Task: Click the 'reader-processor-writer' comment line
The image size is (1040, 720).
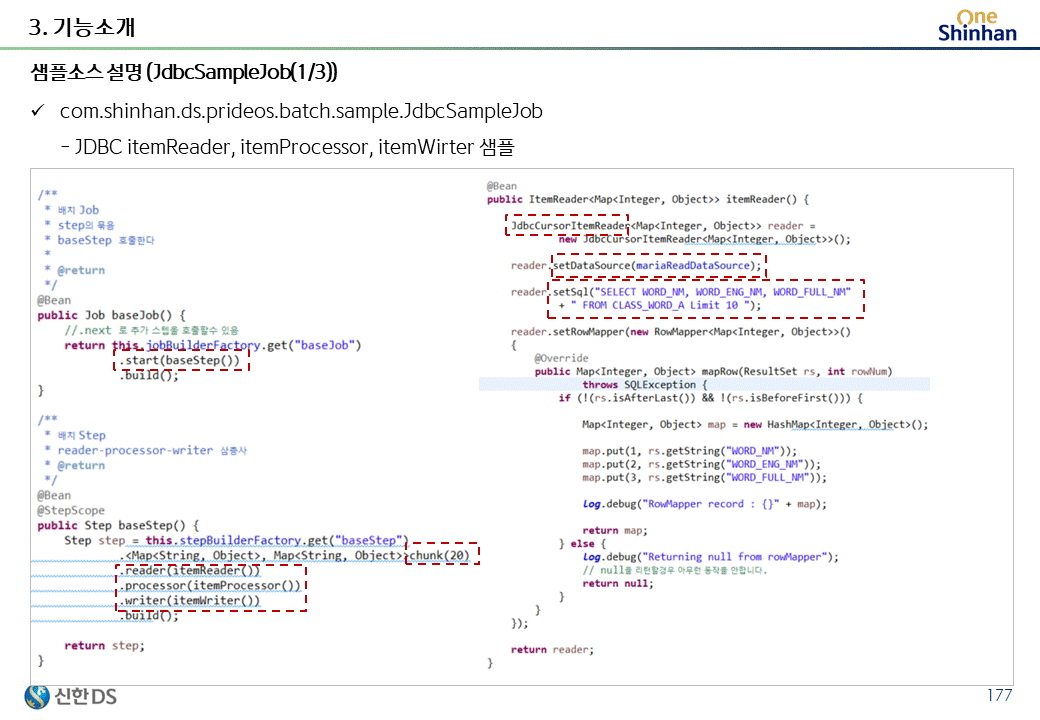Action: [x=152, y=450]
